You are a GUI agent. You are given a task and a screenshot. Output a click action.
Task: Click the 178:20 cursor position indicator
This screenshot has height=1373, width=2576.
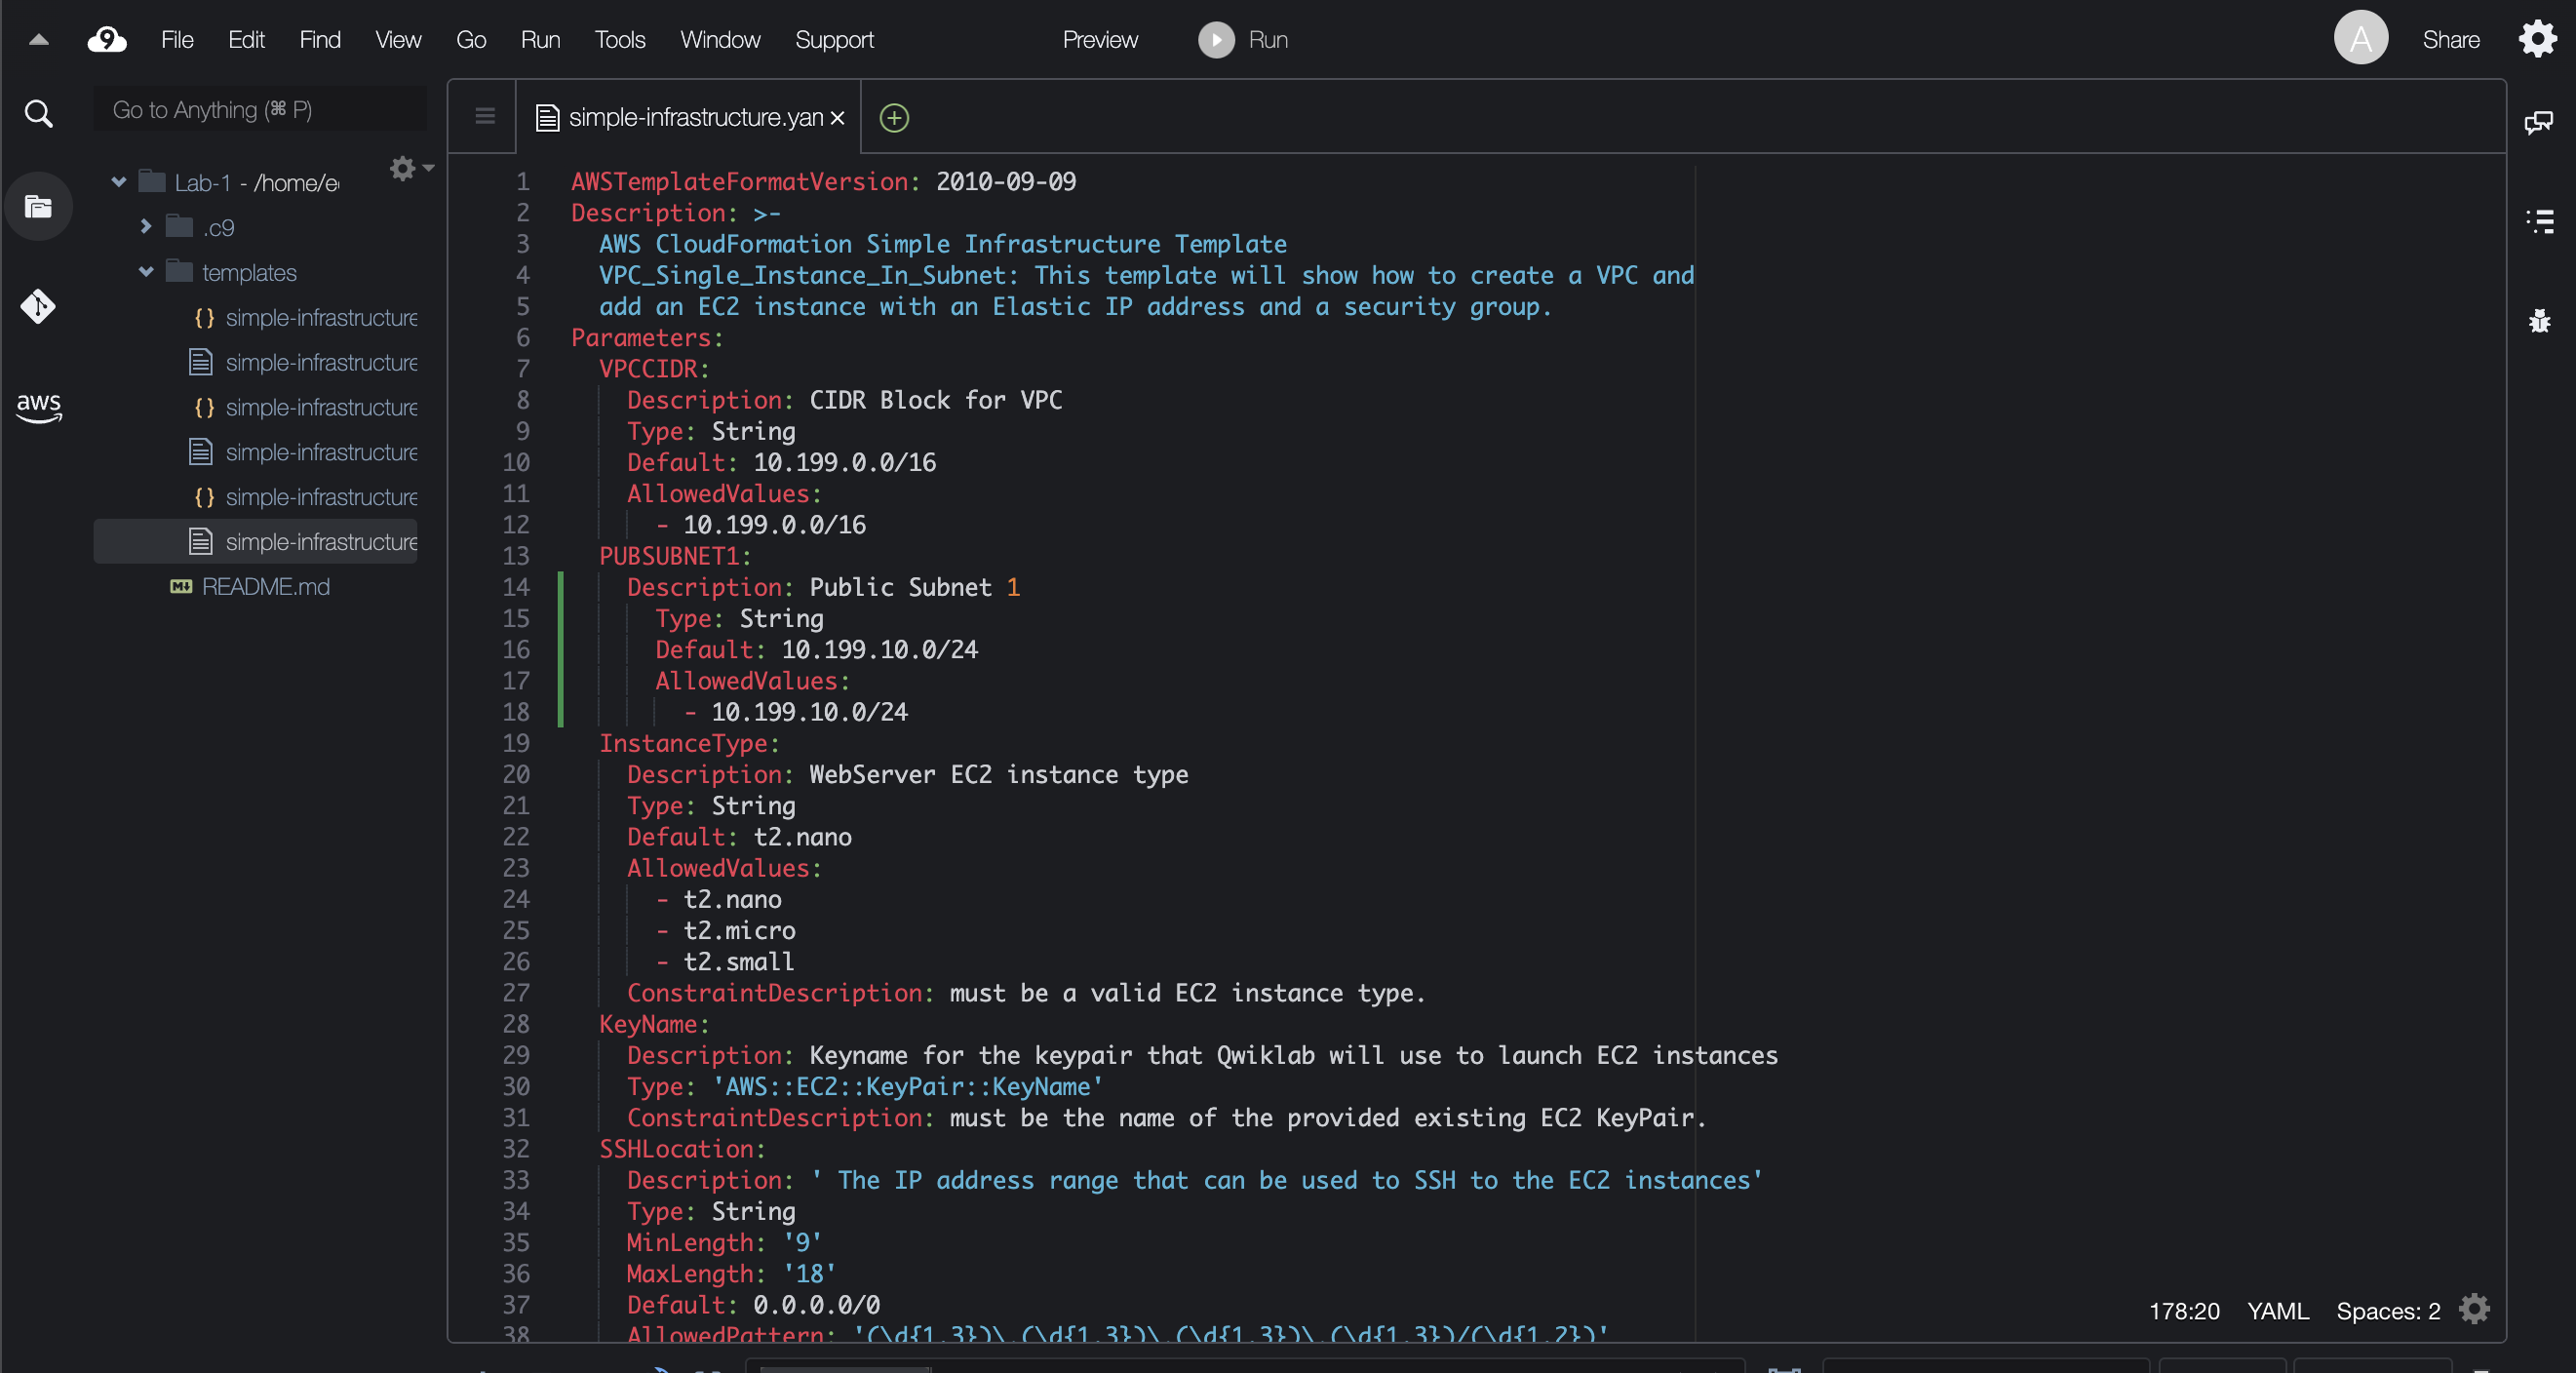pos(2184,1310)
